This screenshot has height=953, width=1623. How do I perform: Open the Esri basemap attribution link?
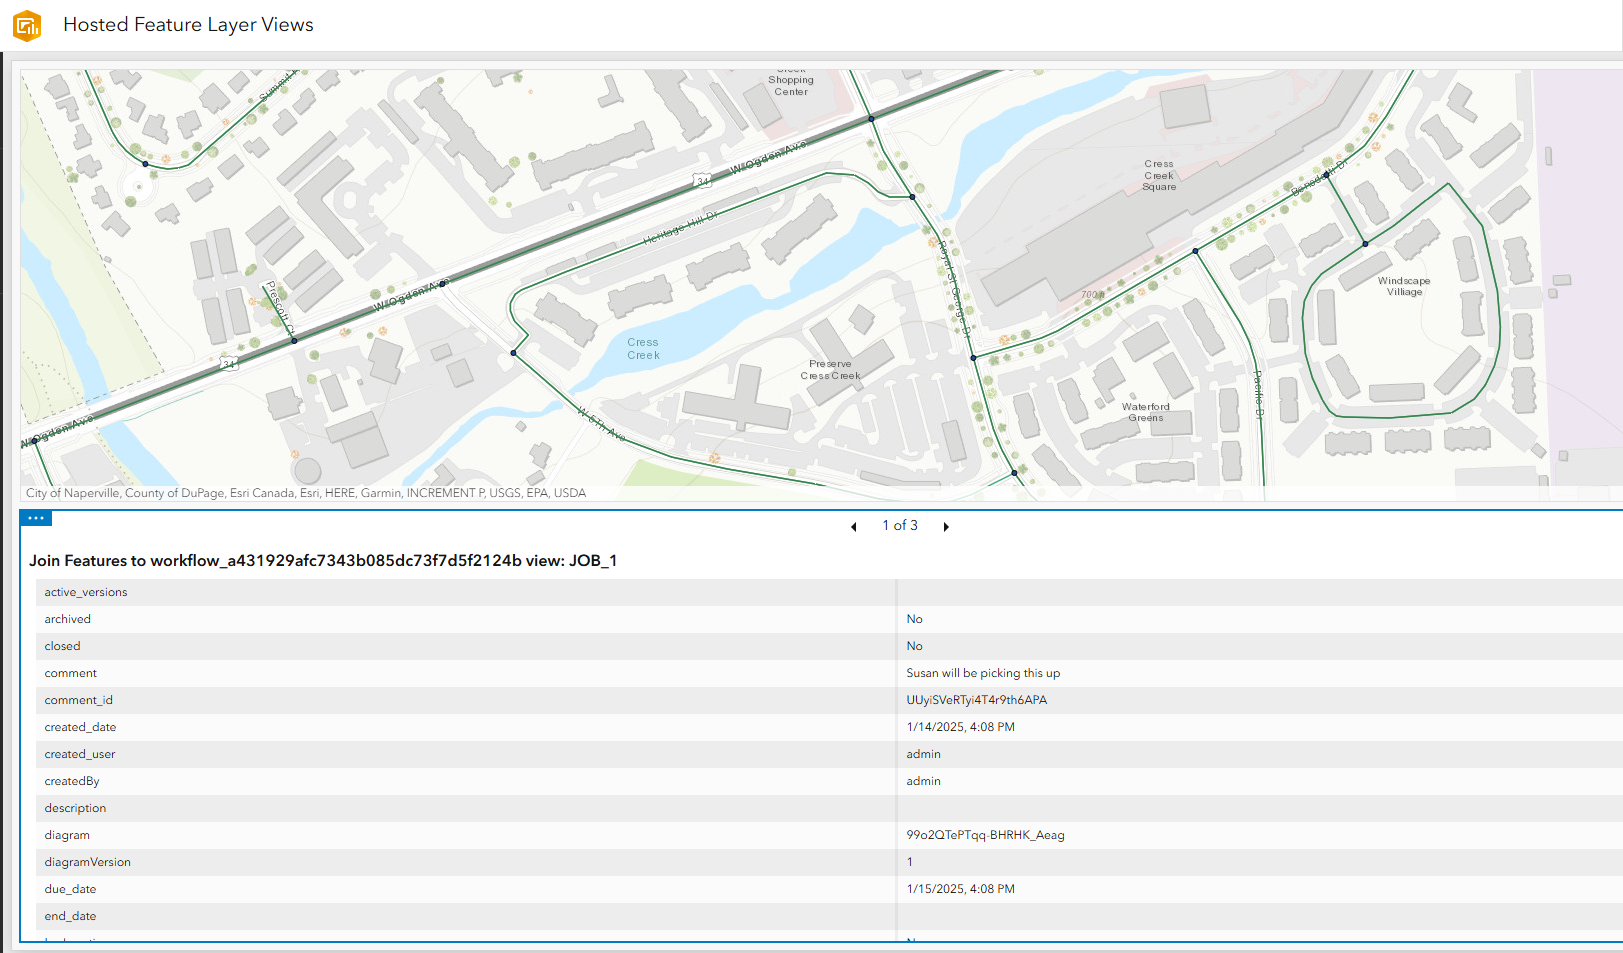[305, 493]
